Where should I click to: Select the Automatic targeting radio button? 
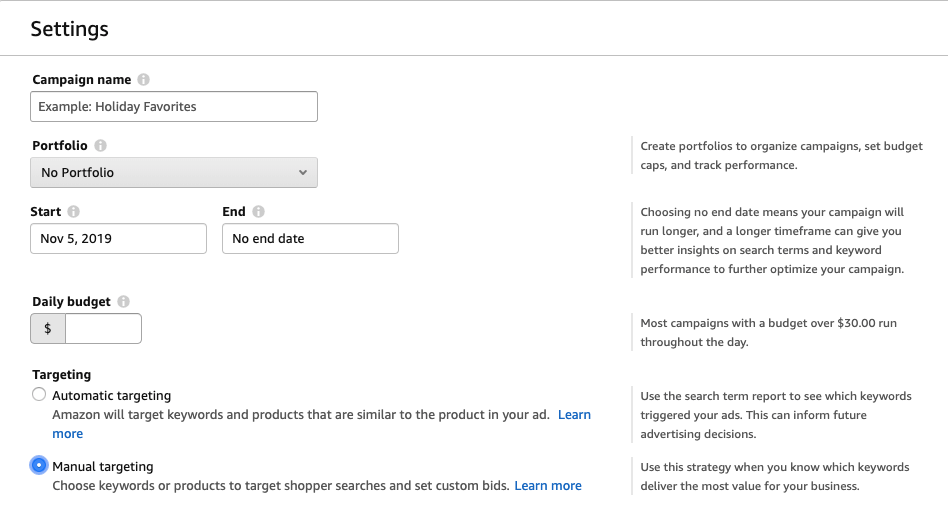[x=39, y=395]
